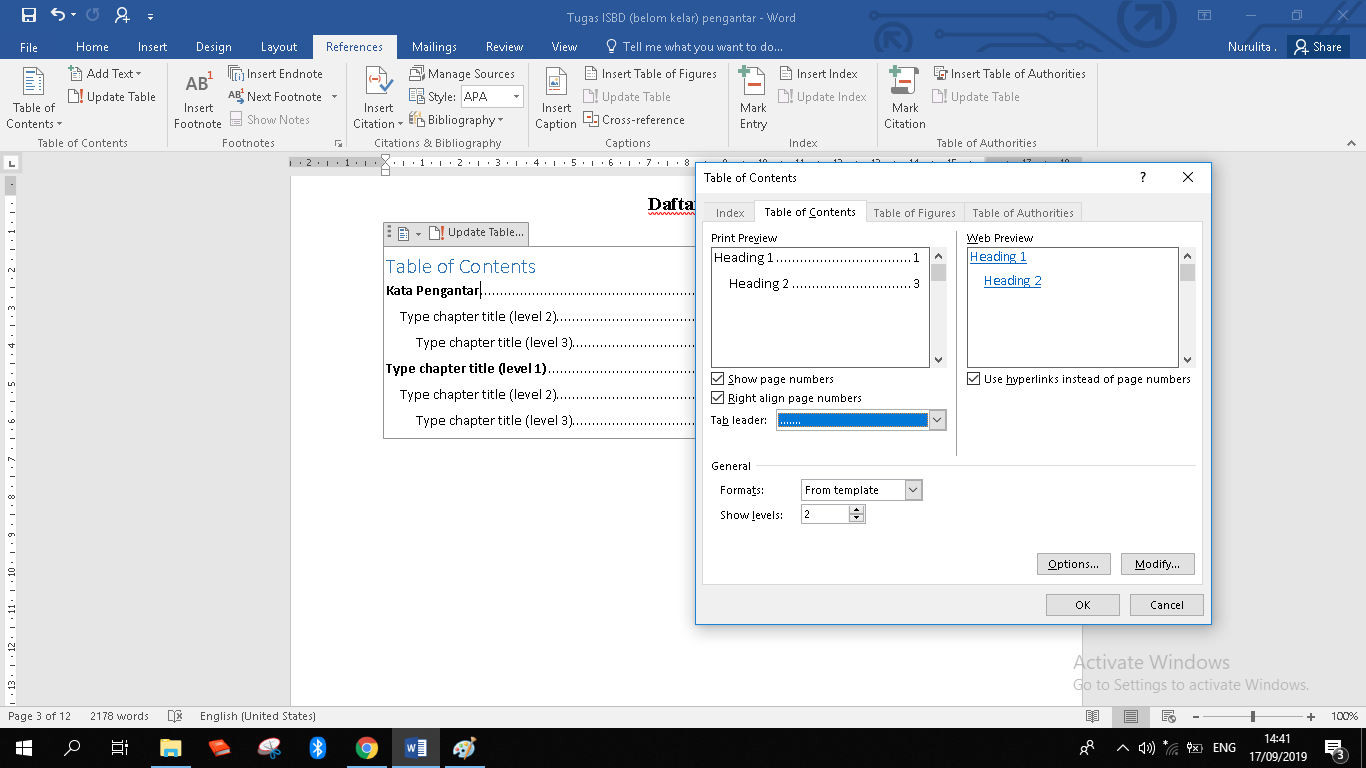Viewport: 1366px width, 768px height.
Task: Disable Use hyperlinks instead of page numbers
Action: pyautogui.click(x=974, y=379)
